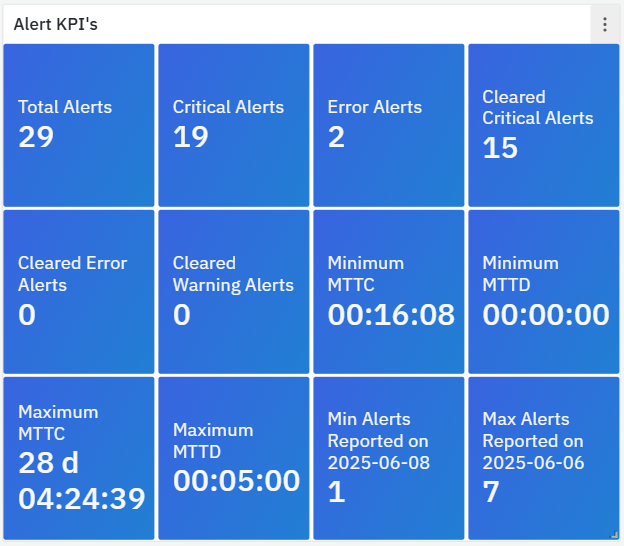Select the Total Alerts tile
The image size is (624, 546).
(x=79, y=125)
